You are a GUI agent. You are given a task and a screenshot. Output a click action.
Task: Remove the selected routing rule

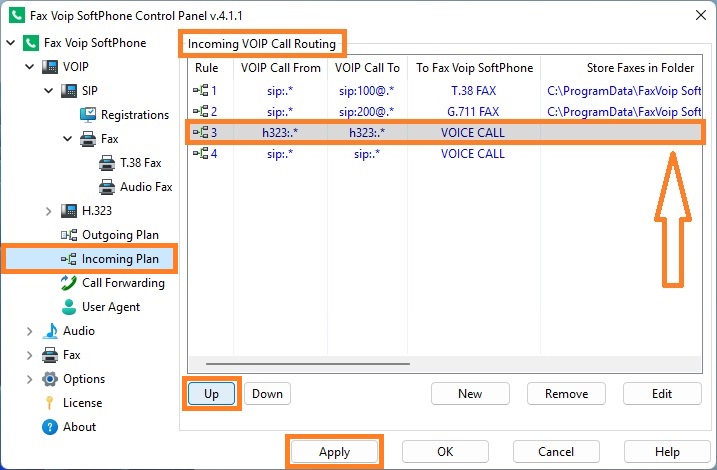coord(566,394)
